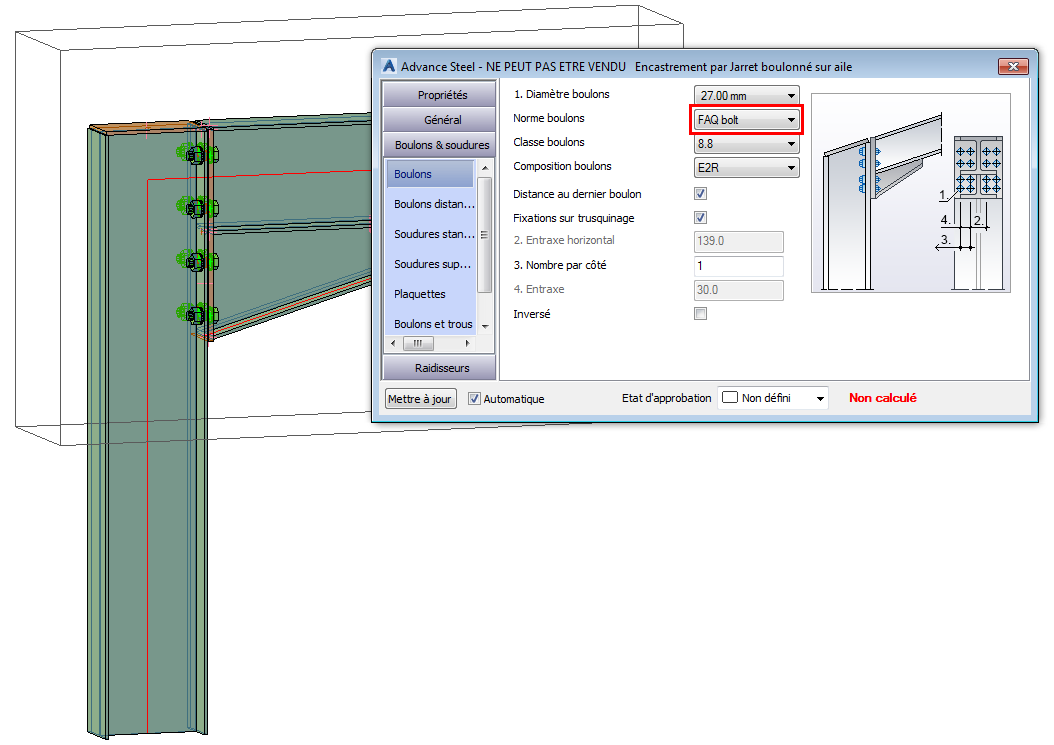Click left arrow of sidebar horizontal scrollbar
Viewport: 1054px width, 745px height.
[x=393, y=343]
